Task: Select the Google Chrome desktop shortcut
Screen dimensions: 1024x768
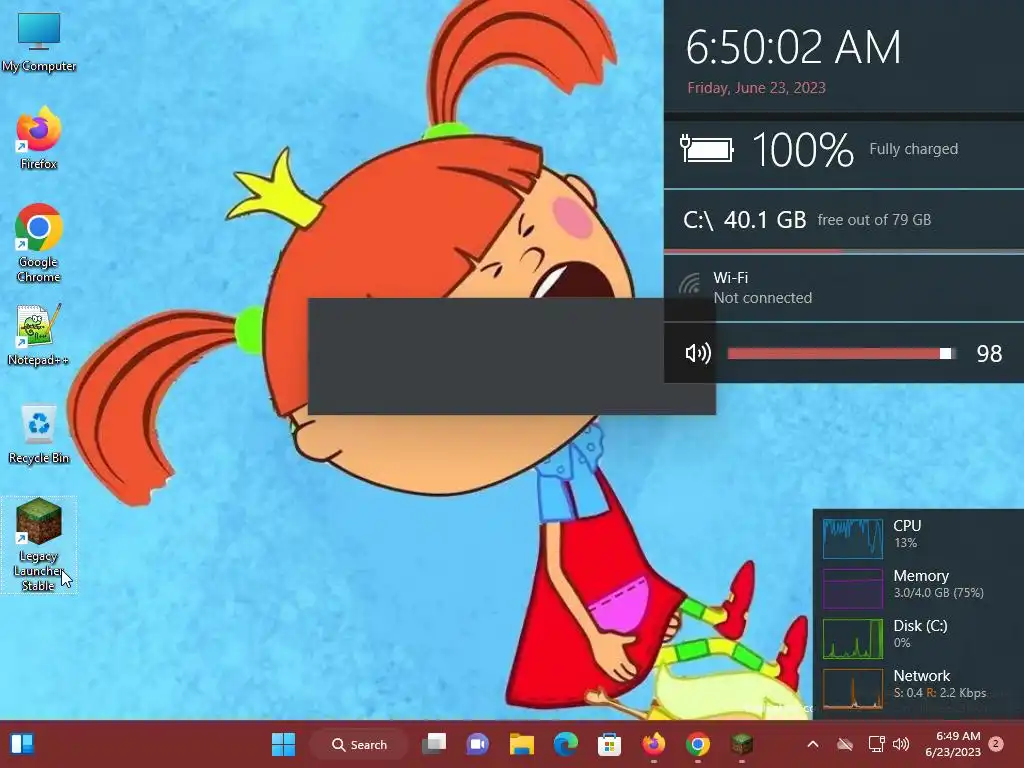Action: point(39,243)
